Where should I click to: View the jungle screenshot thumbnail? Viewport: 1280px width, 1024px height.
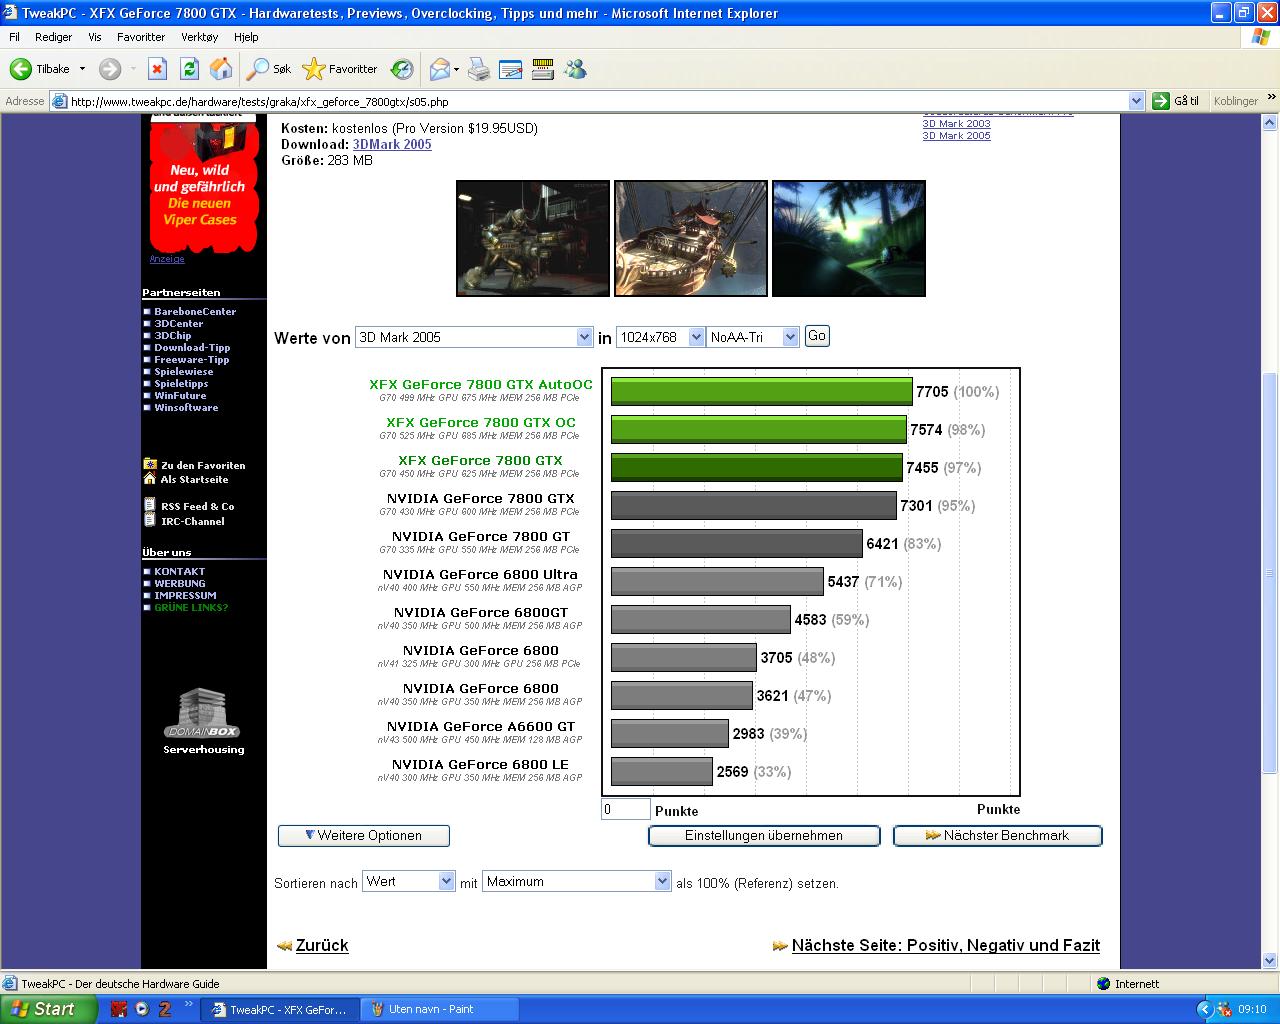(x=849, y=238)
